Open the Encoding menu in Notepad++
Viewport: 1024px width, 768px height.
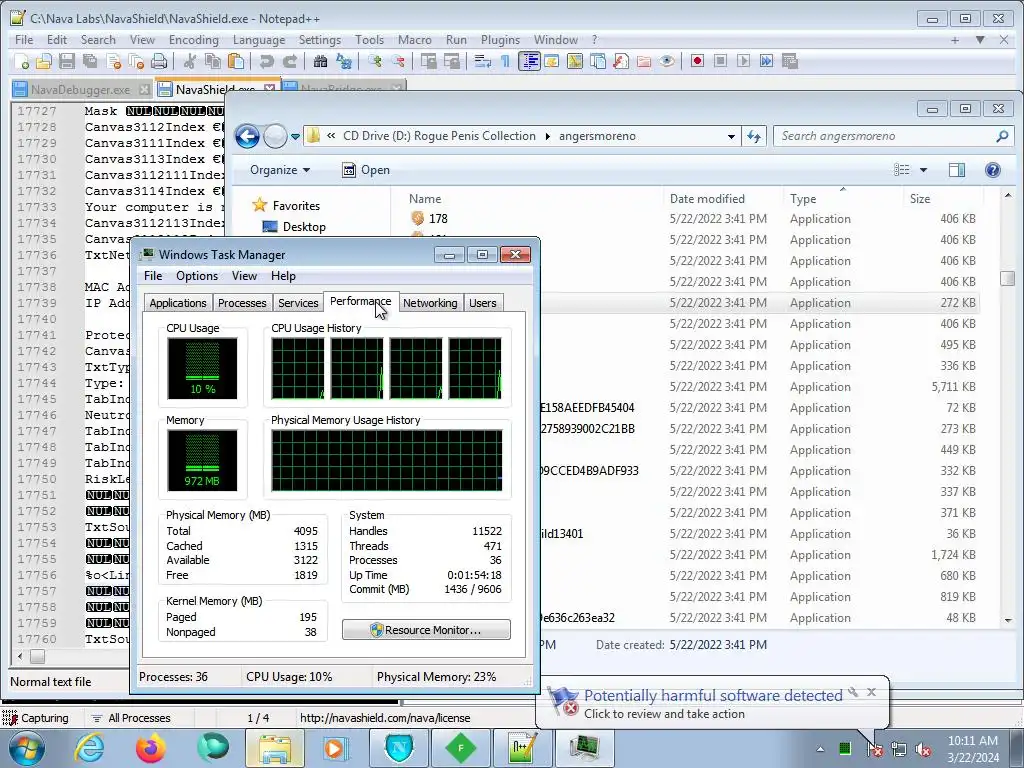point(193,40)
